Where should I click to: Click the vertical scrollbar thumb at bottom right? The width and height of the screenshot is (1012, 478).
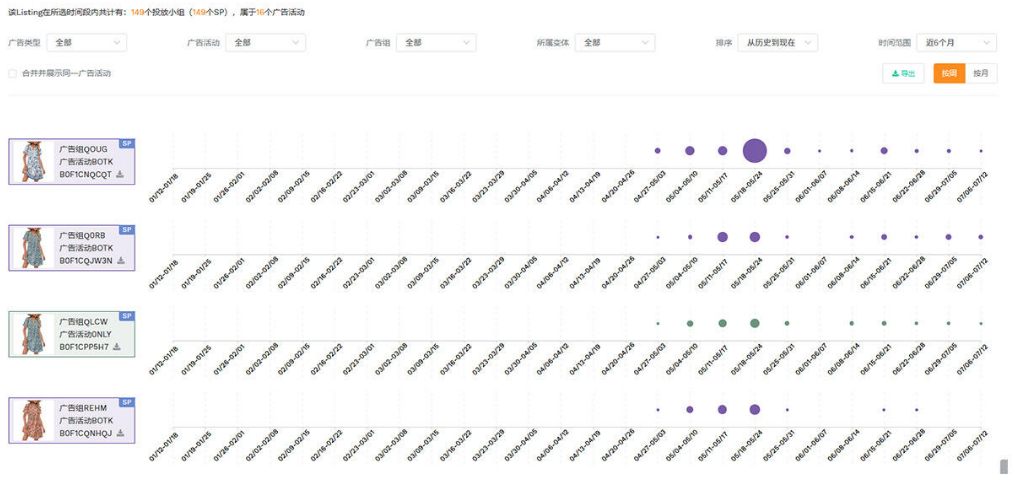[1003, 467]
